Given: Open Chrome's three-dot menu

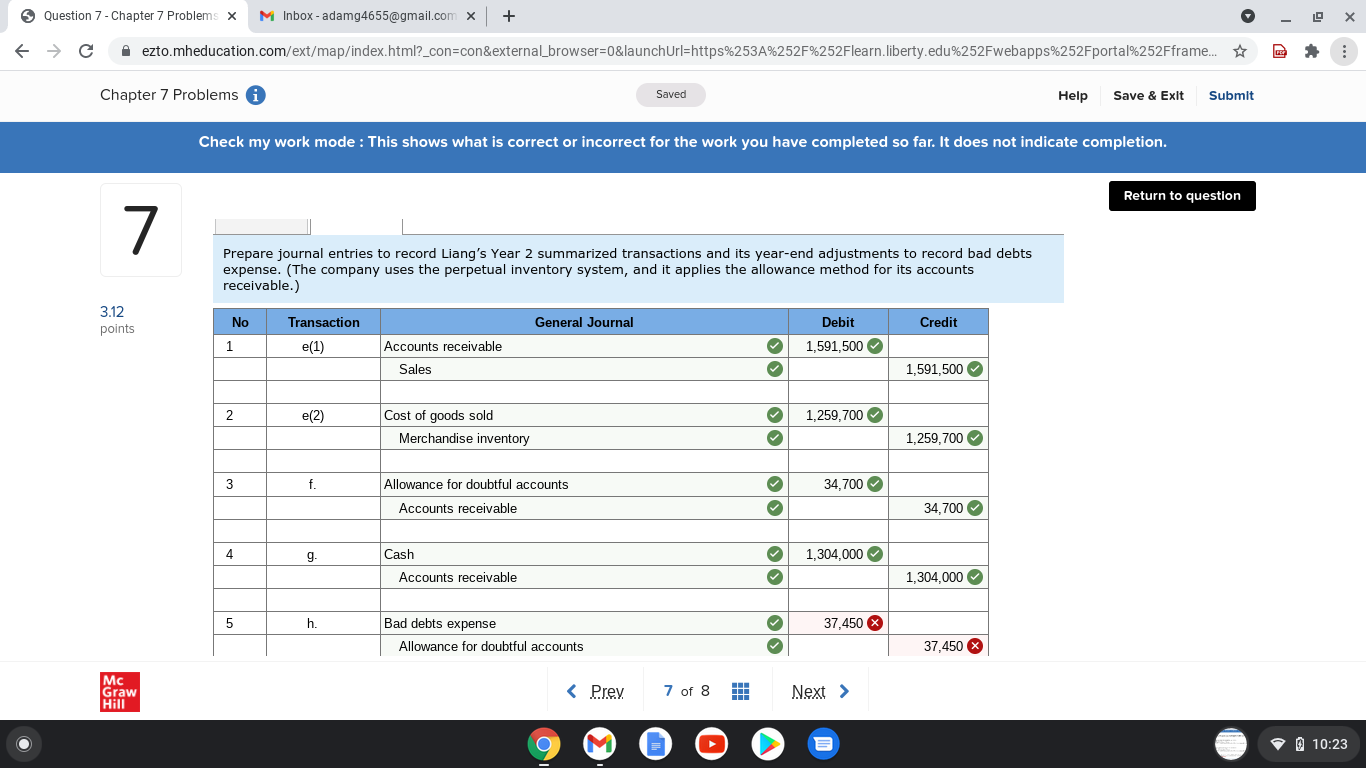Looking at the screenshot, I should [x=1343, y=52].
